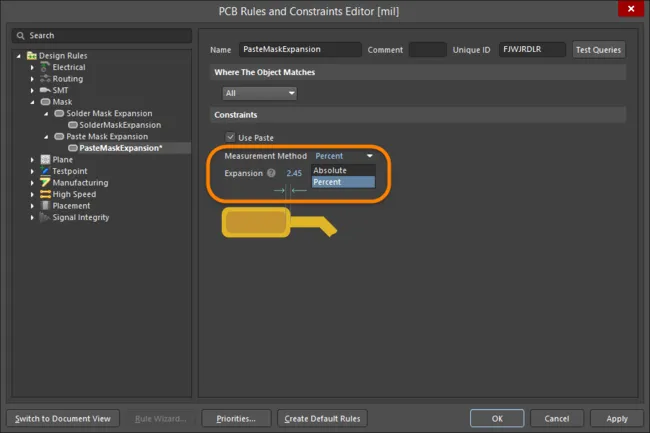
Task: Select the Paste Mask Expansion tree row
Action: 107,136
